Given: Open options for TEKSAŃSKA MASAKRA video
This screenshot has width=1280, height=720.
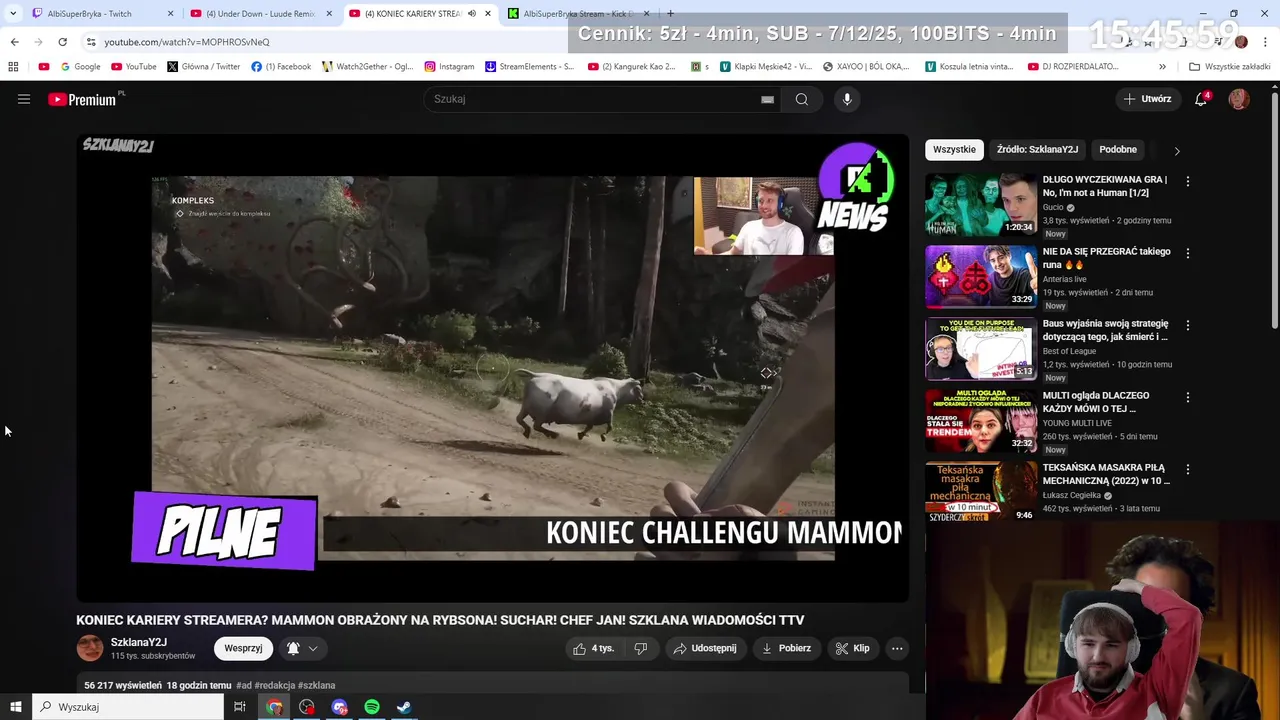Looking at the screenshot, I should click(1188, 469).
